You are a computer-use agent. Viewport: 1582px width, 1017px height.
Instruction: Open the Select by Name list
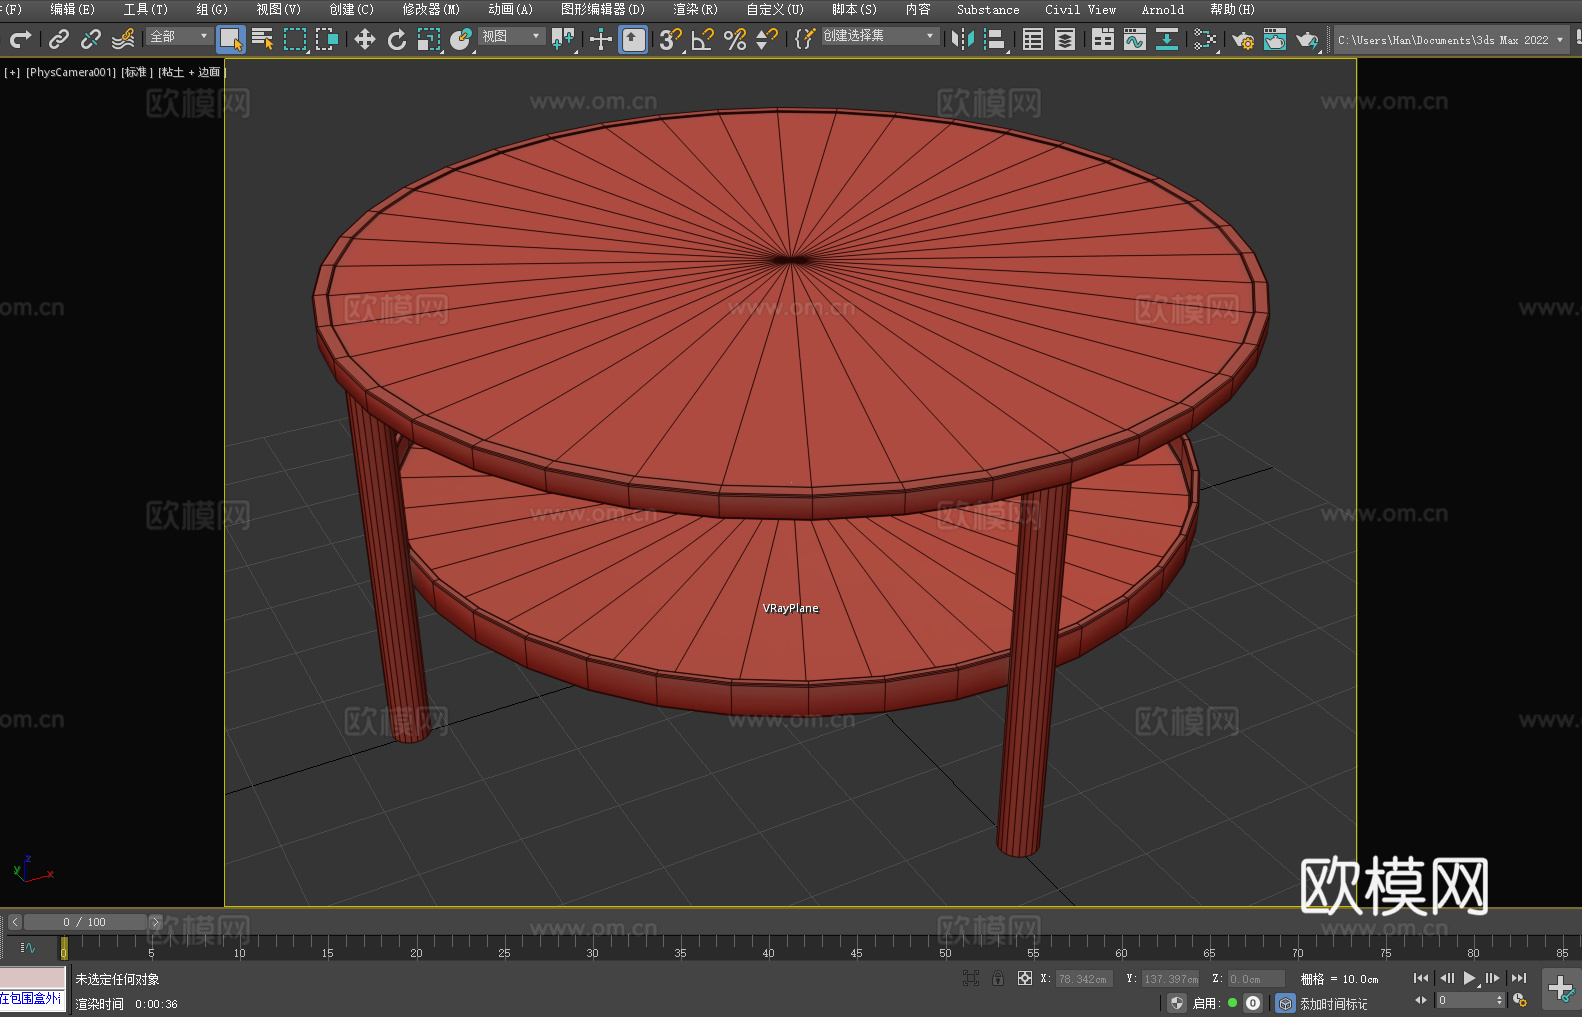coord(263,39)
